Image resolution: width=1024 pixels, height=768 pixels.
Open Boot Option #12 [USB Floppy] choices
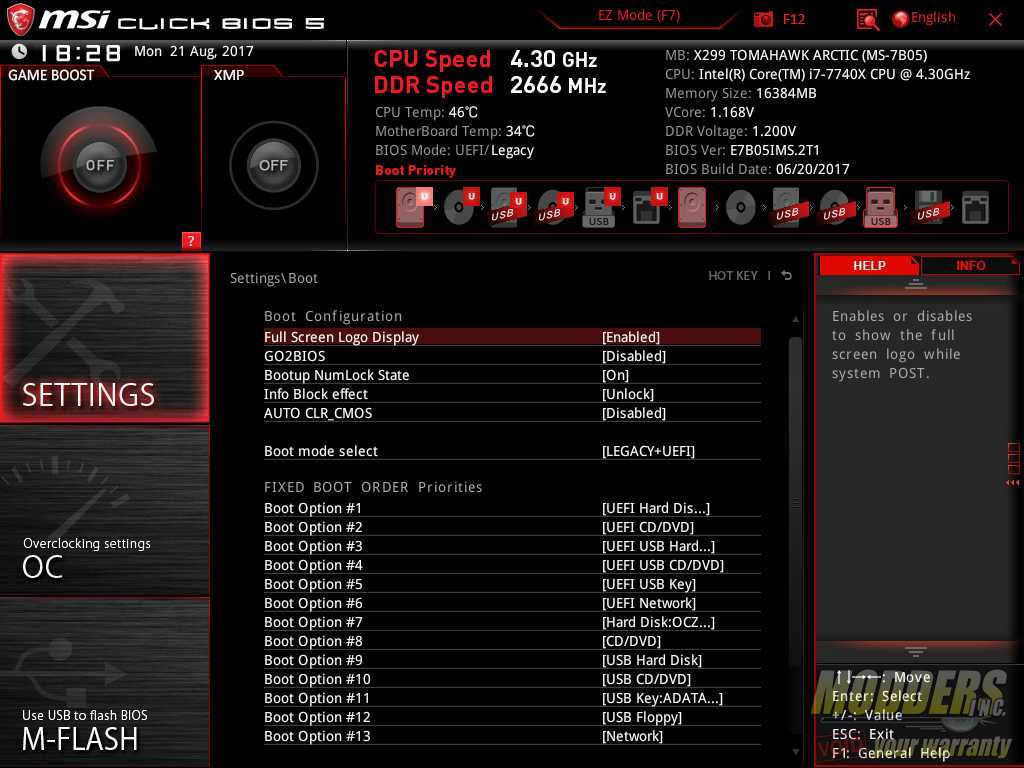pos(512,716)
